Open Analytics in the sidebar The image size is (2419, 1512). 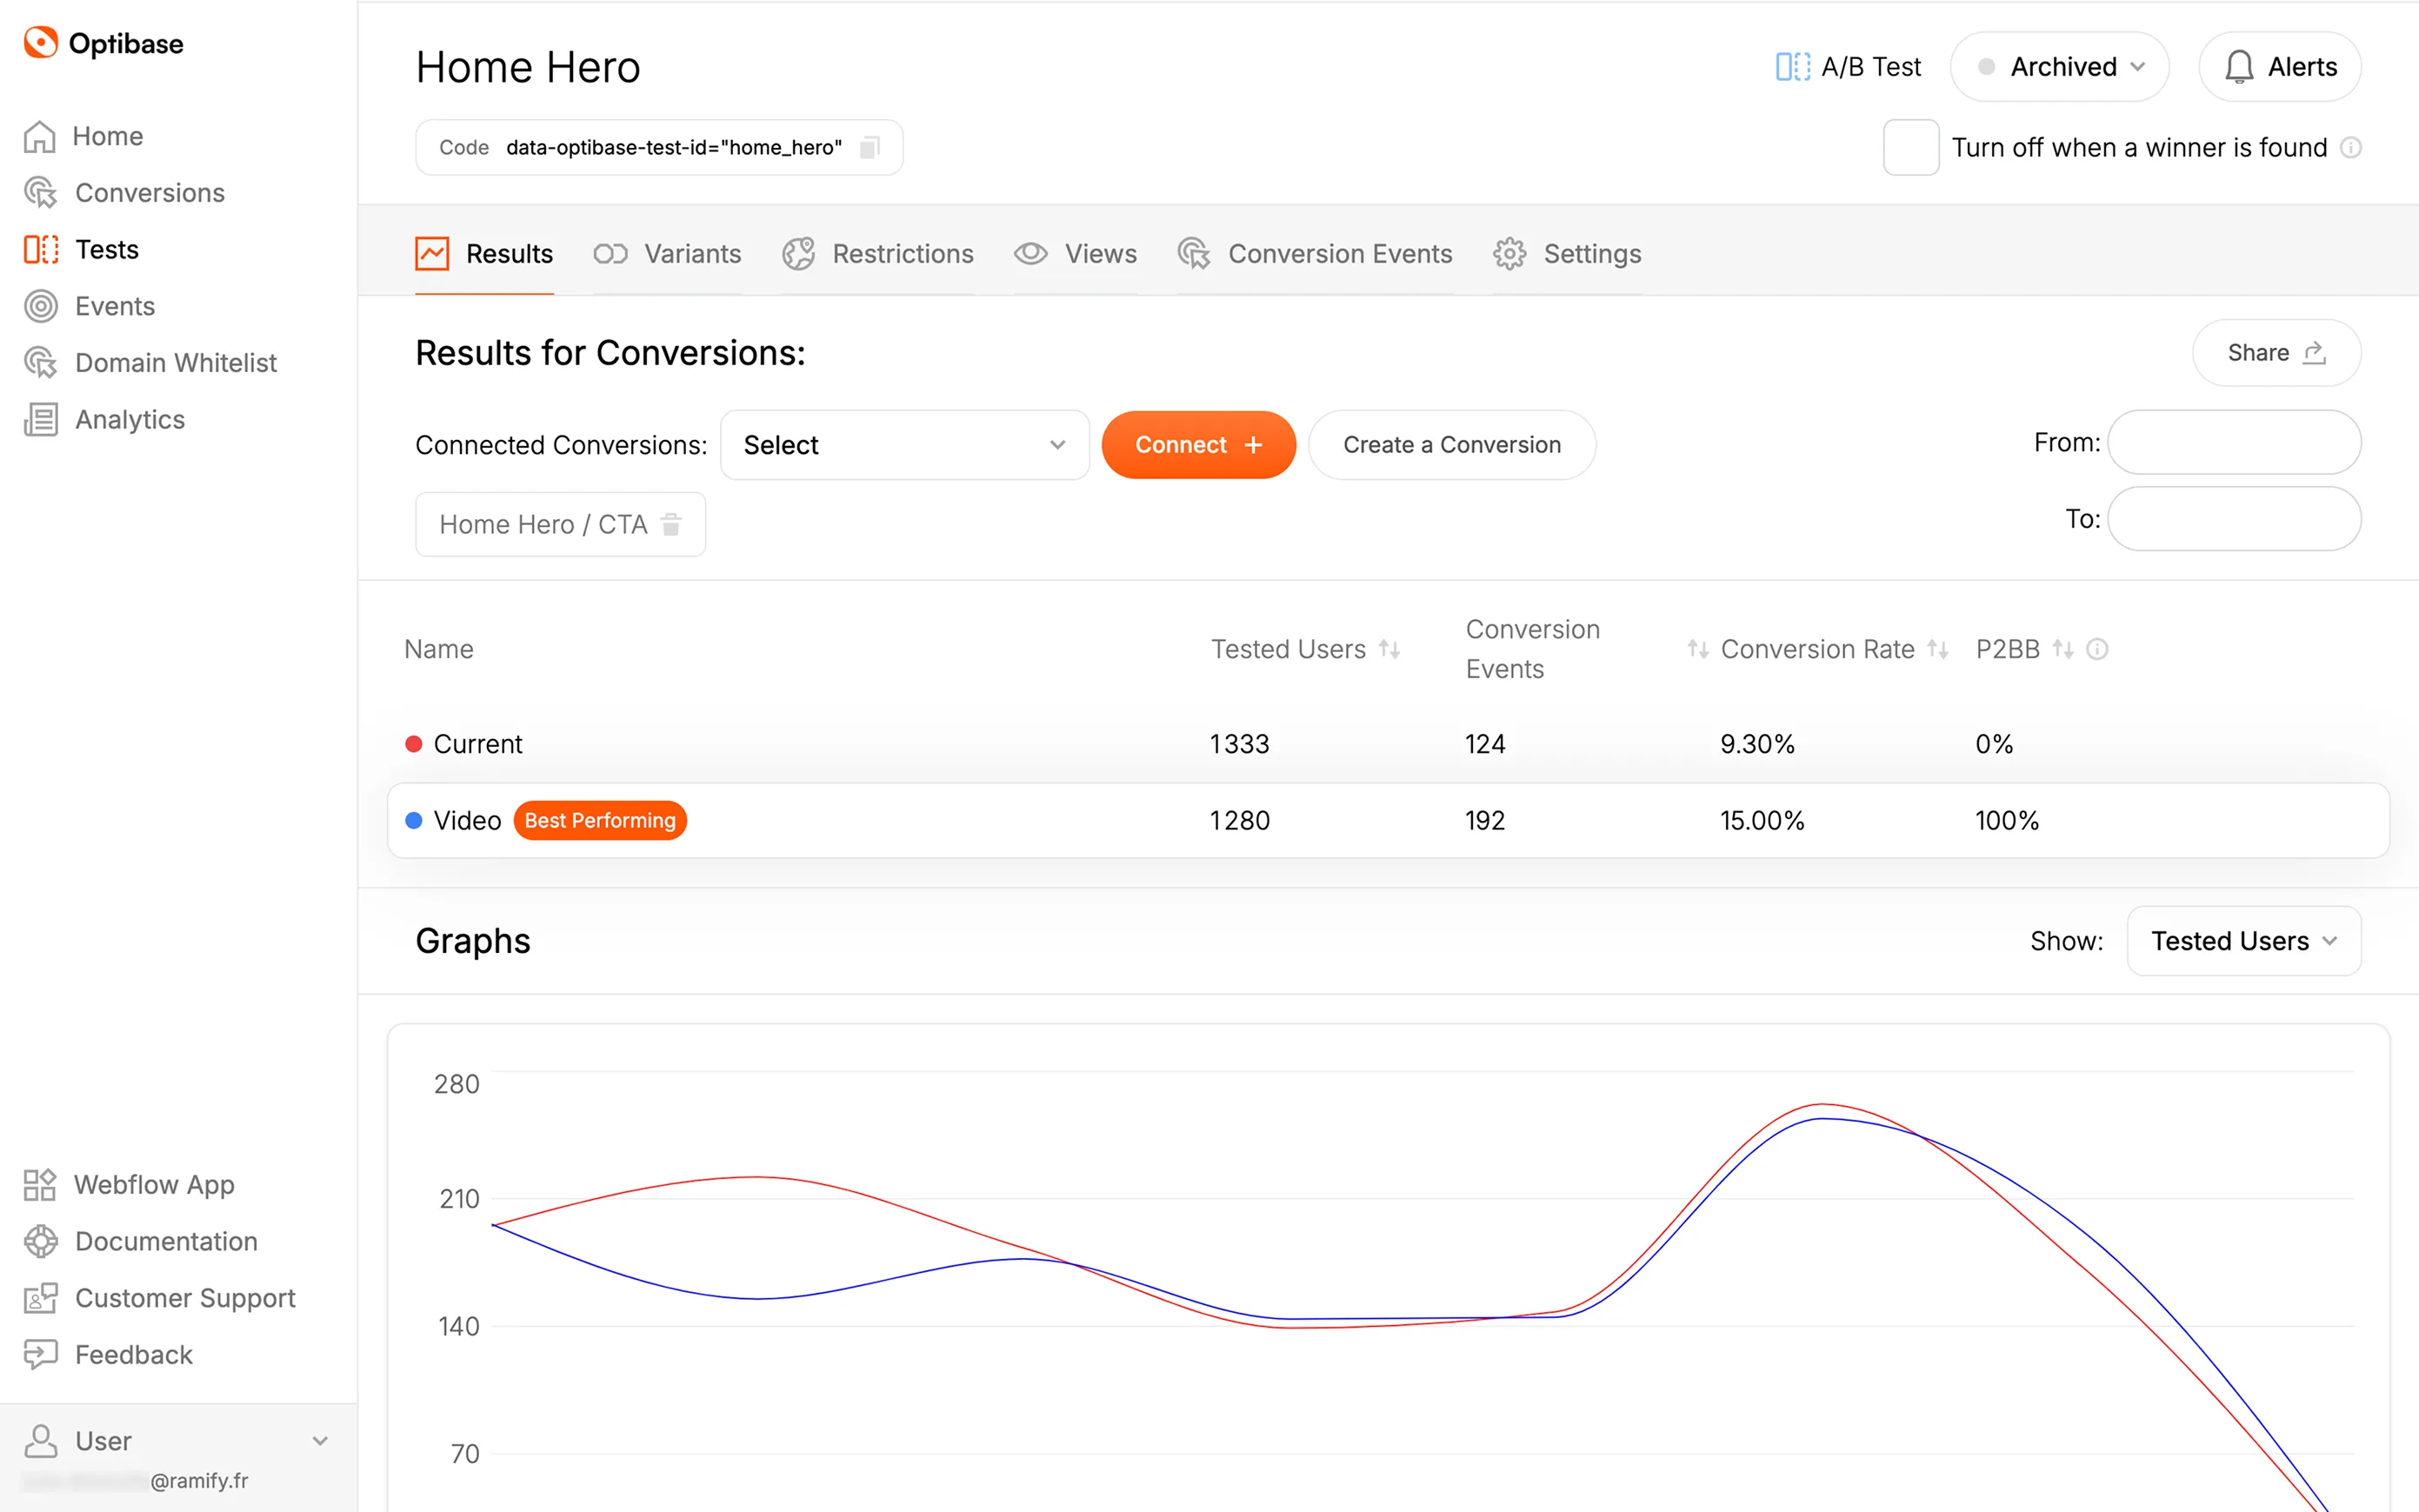pyautogui.click(x=105, y=420)
